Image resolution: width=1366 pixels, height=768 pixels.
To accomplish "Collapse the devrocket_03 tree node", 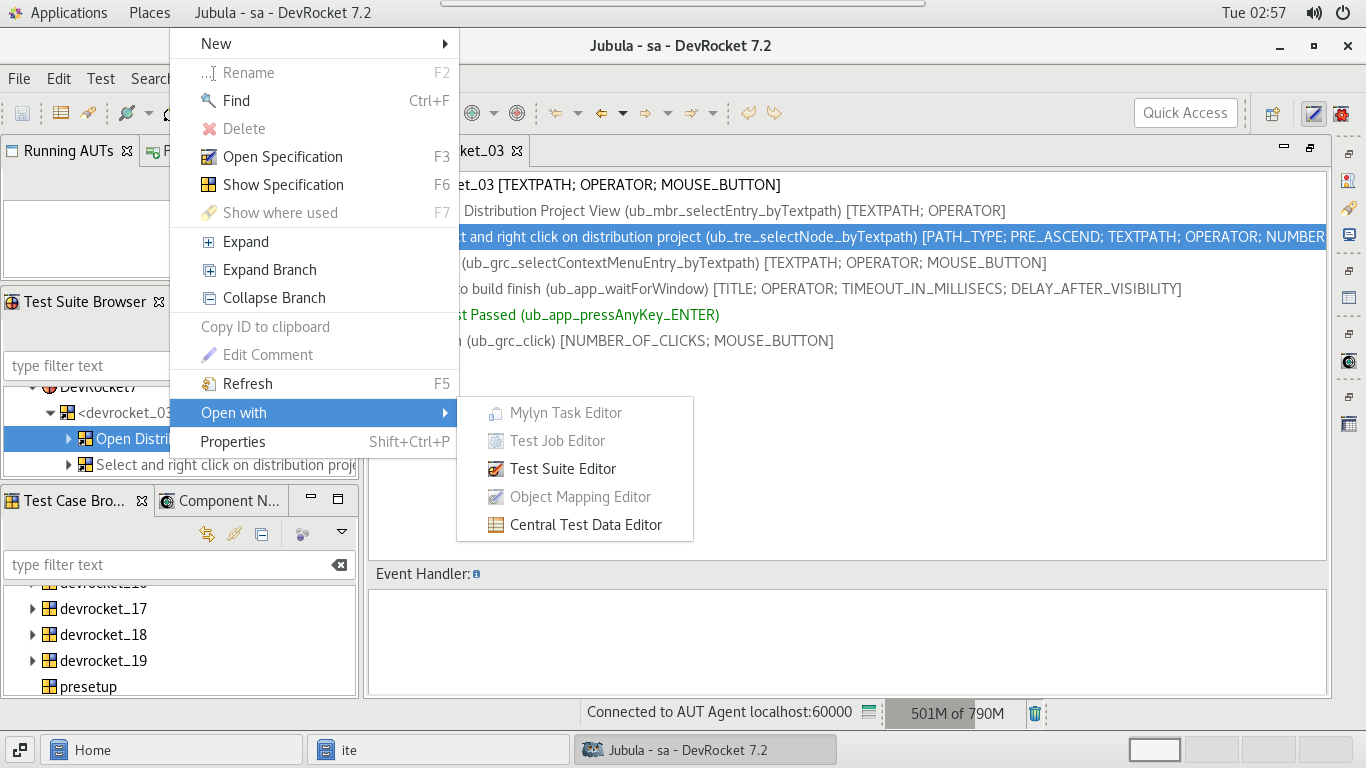I will [50, 413].
